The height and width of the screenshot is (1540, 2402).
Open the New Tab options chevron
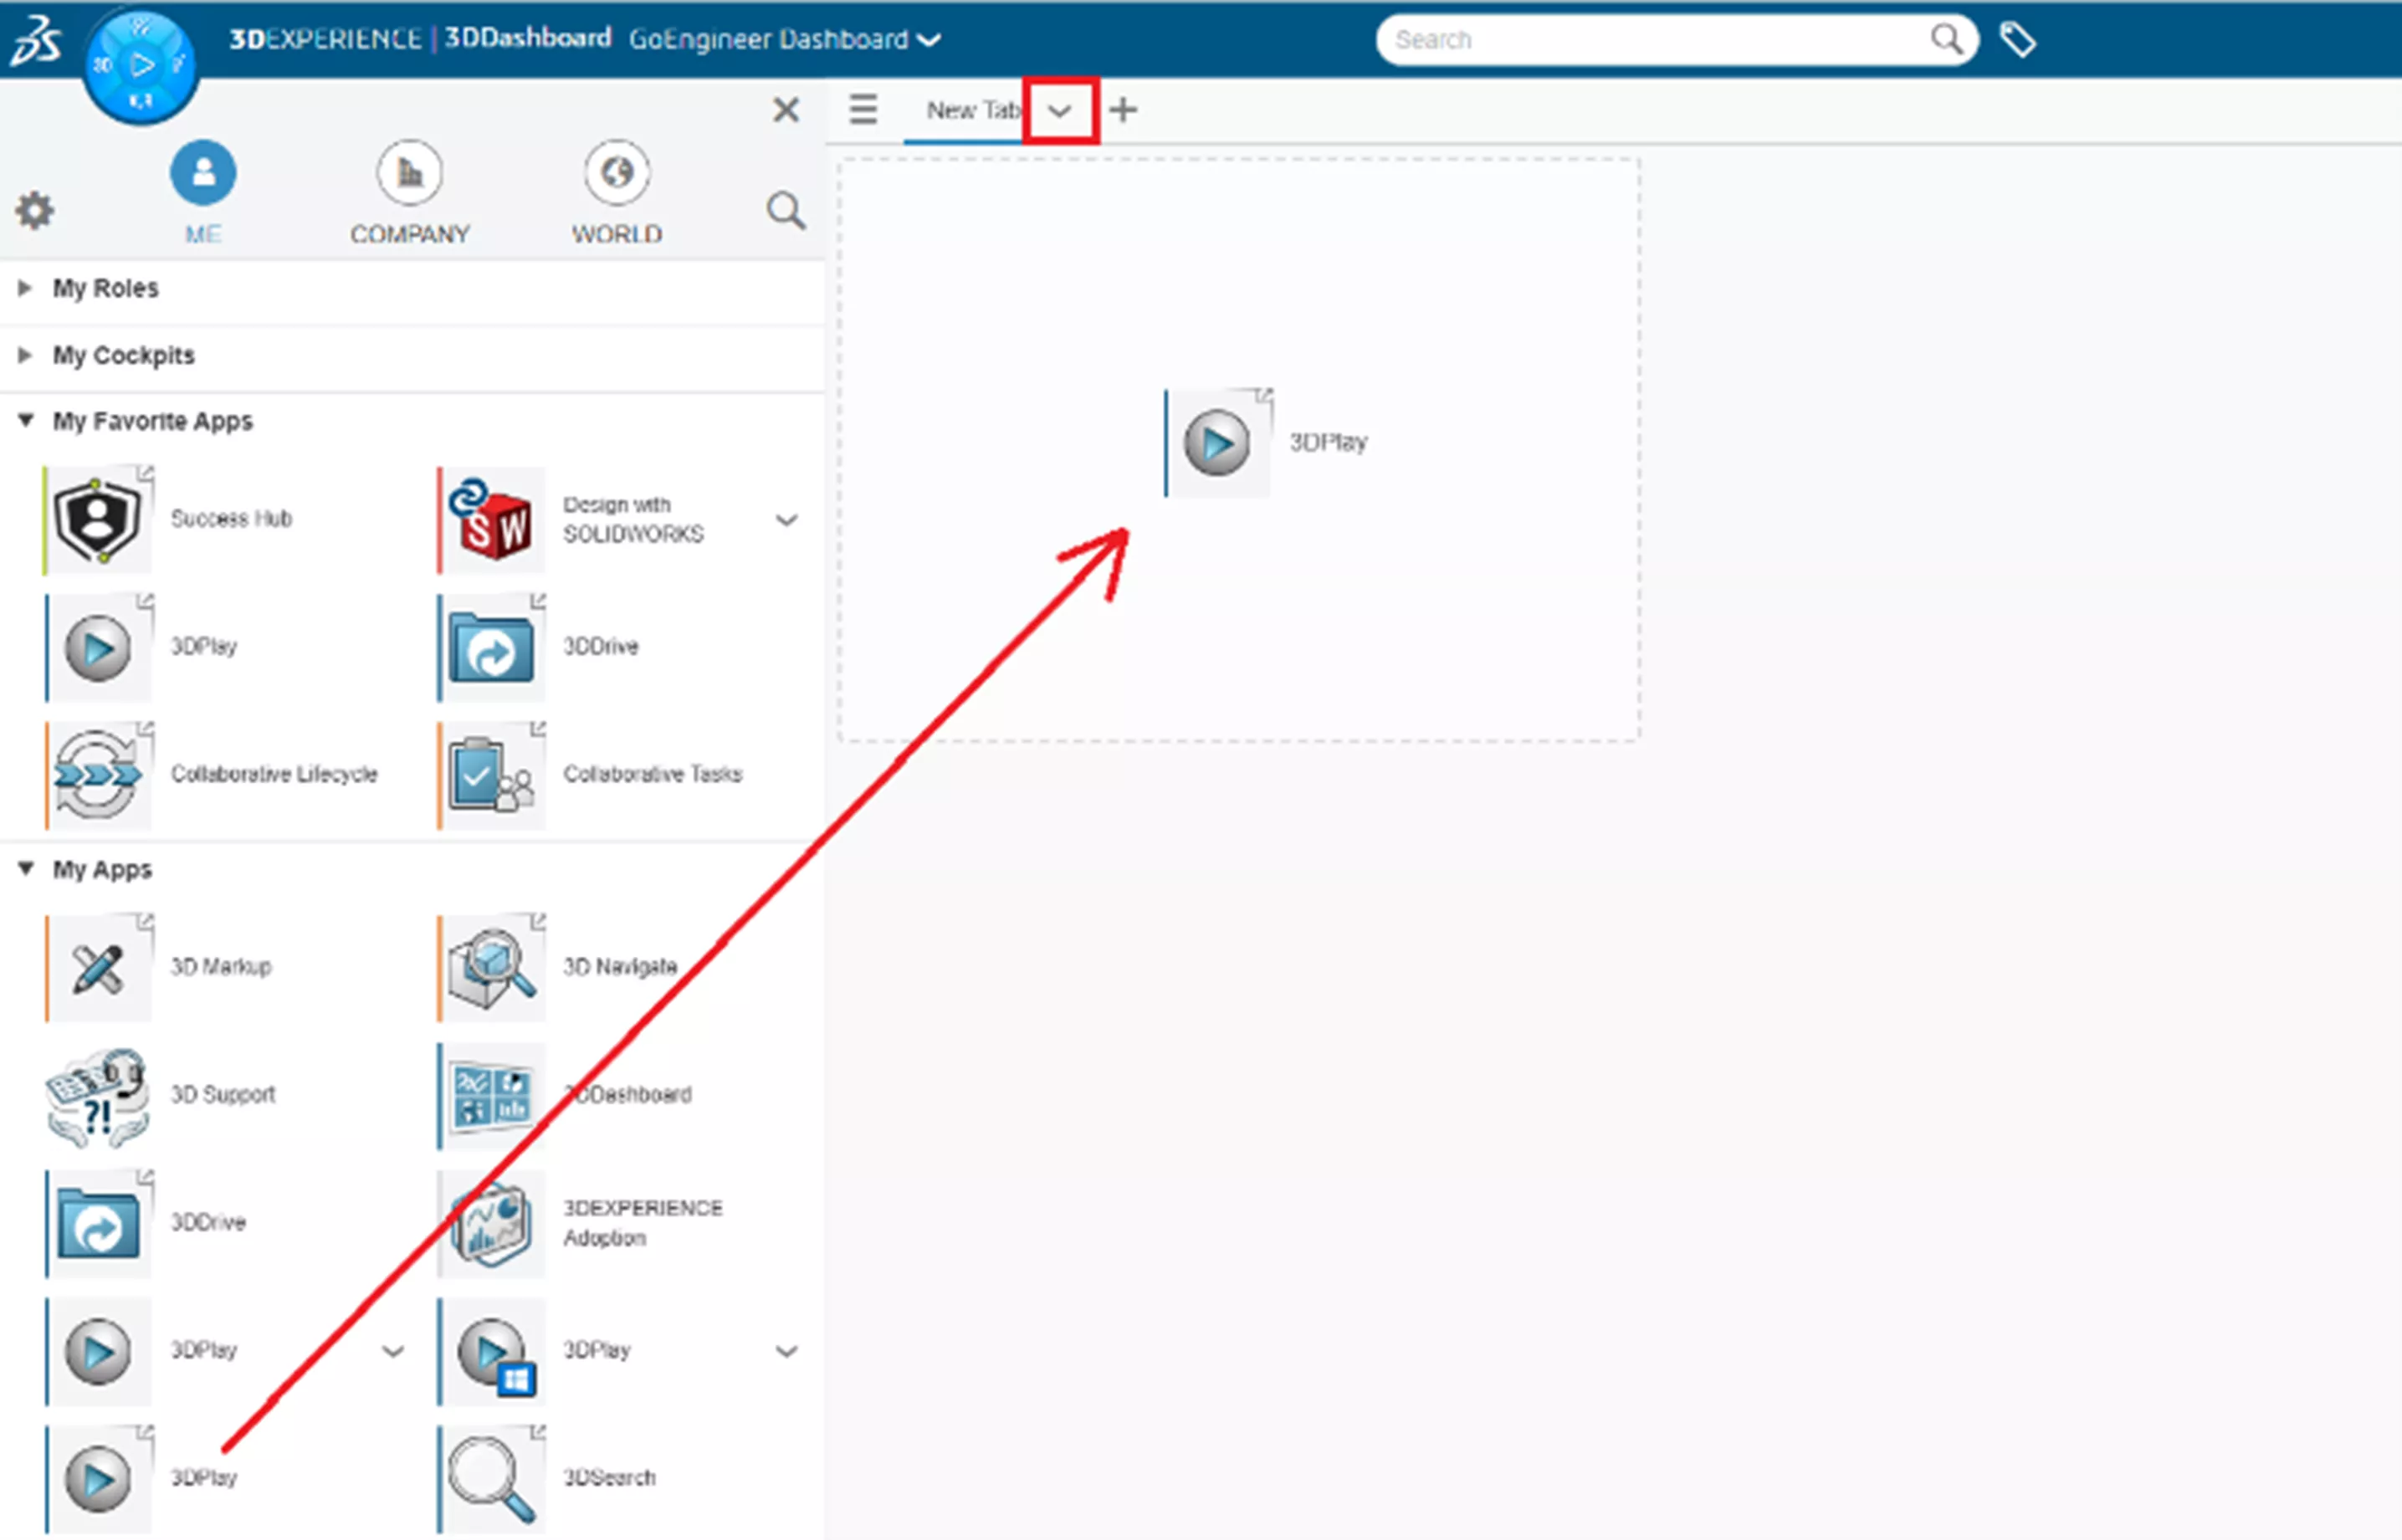[x=1060, y=110]
